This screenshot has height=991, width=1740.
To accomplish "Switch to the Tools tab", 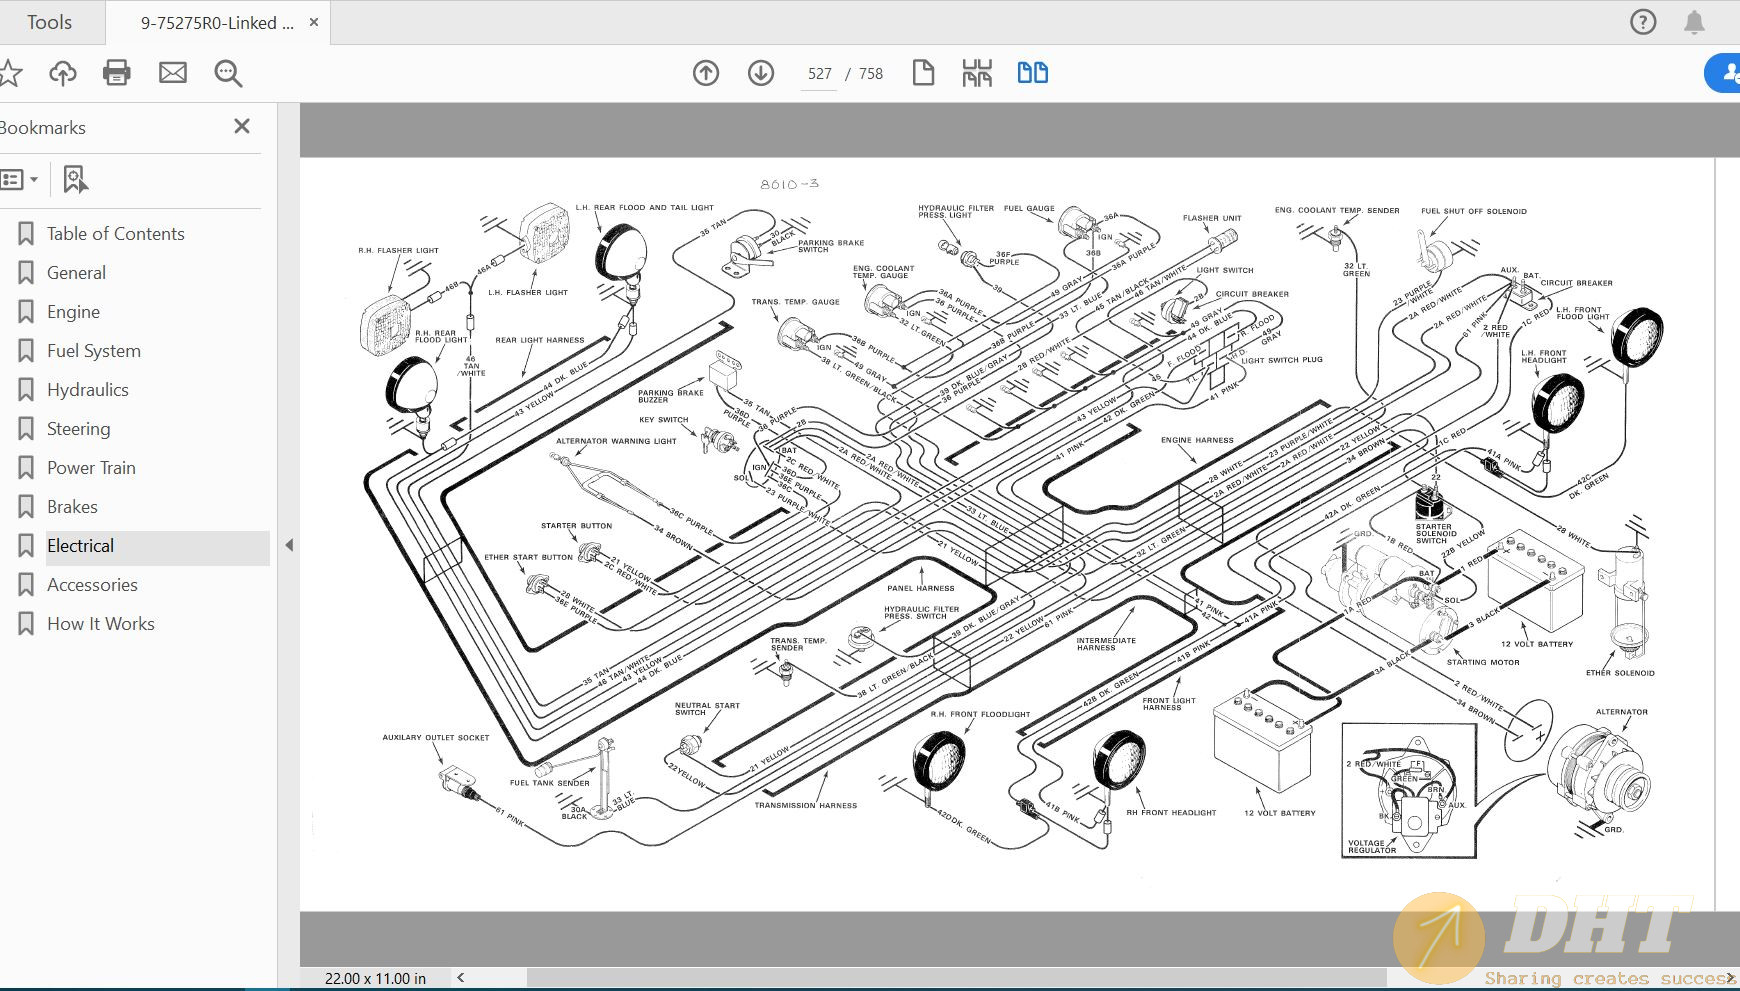I will point(52,21).
